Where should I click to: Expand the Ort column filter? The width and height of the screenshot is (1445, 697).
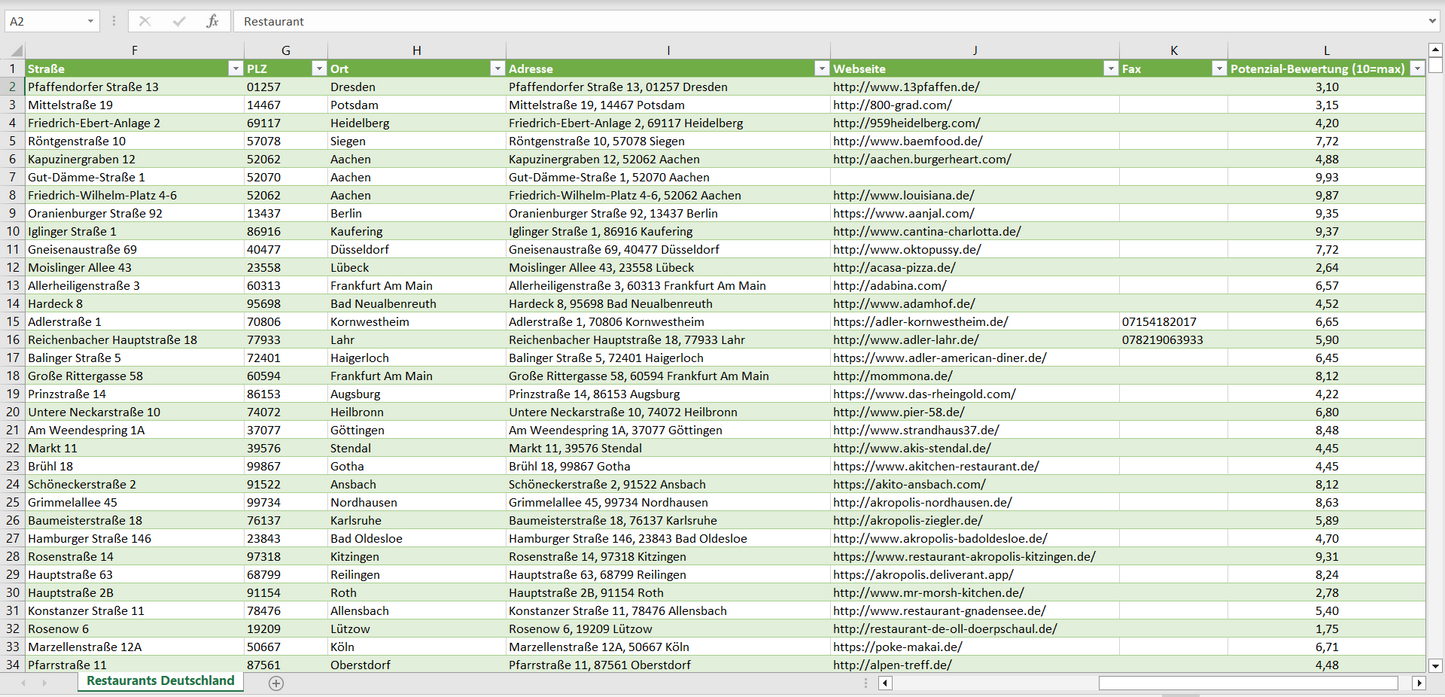(x=497, y=69)
